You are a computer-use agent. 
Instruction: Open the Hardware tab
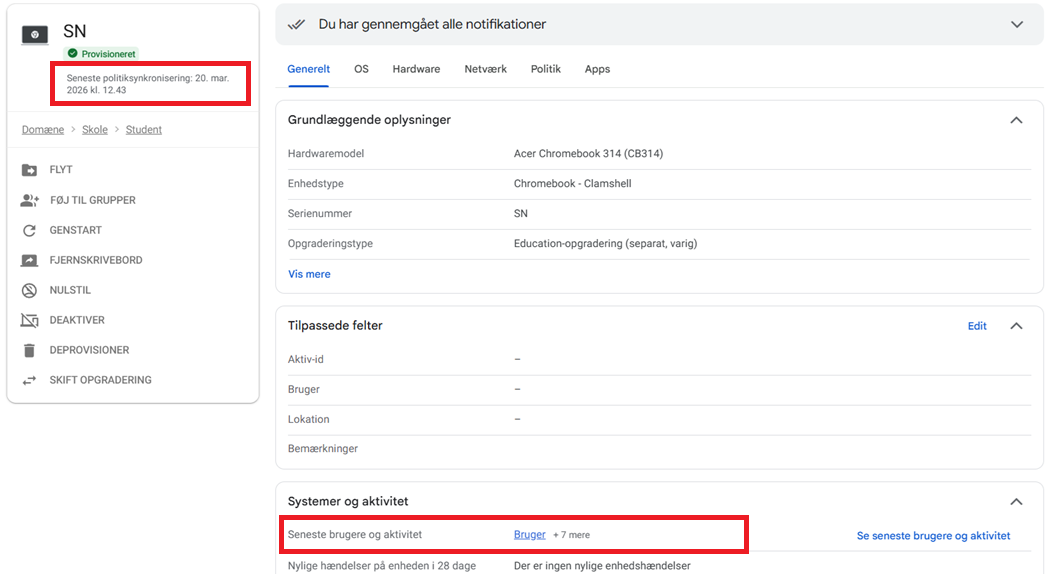pos(416,69)
